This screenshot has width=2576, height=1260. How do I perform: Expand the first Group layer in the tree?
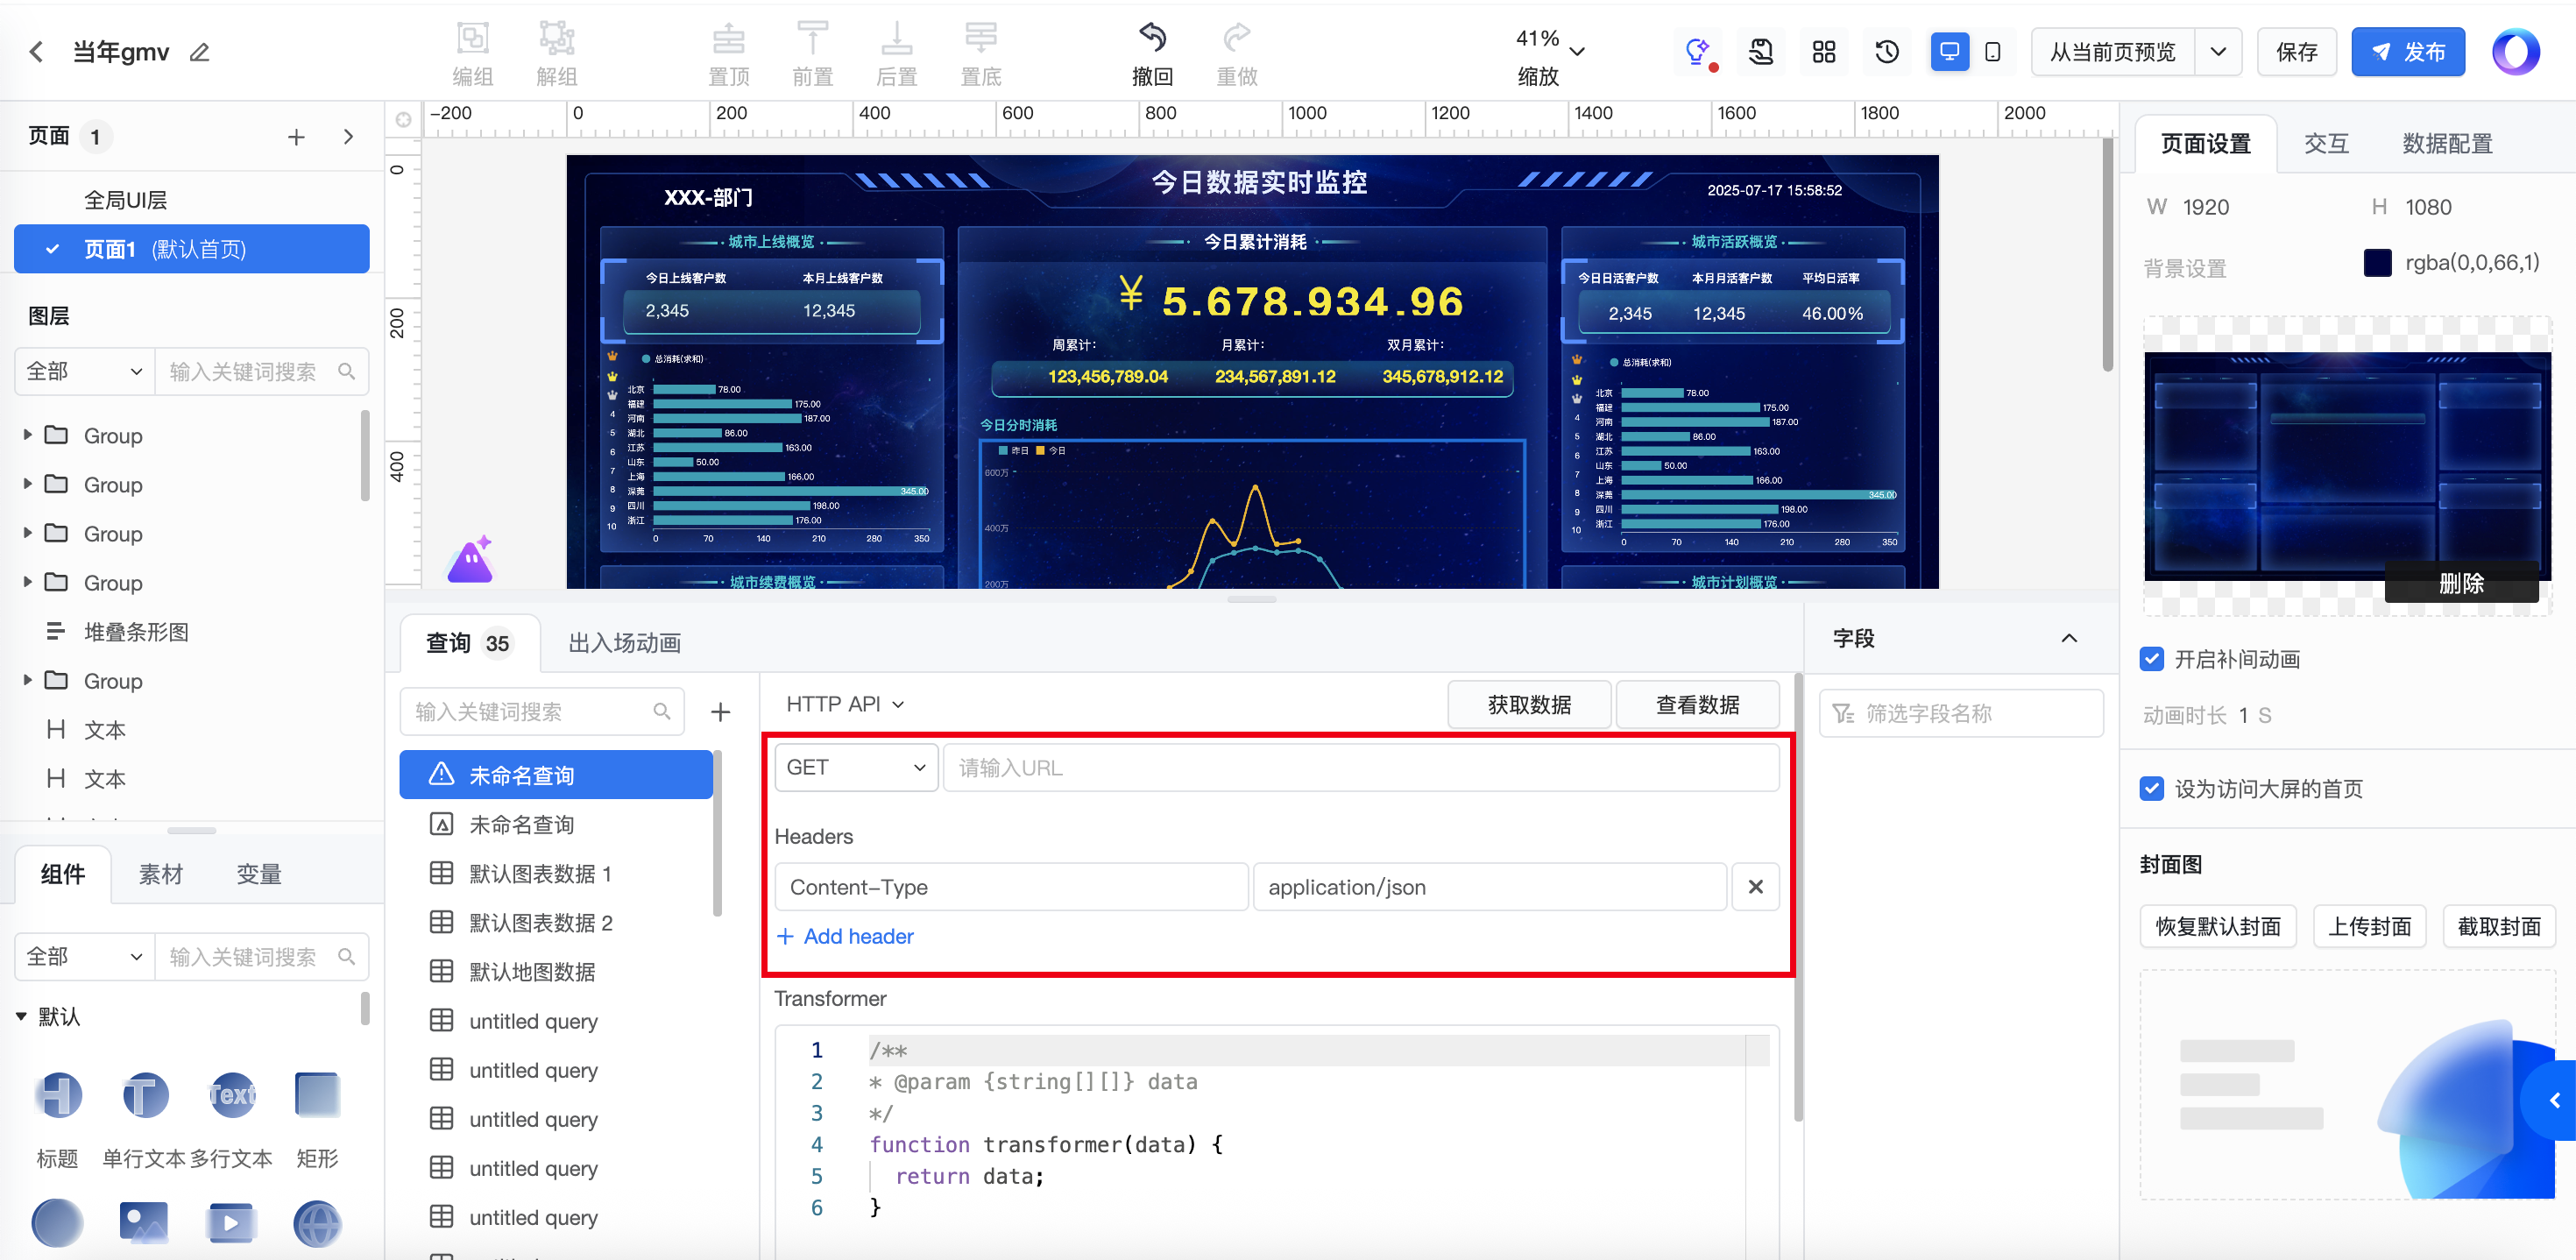(x=28, y=435)
